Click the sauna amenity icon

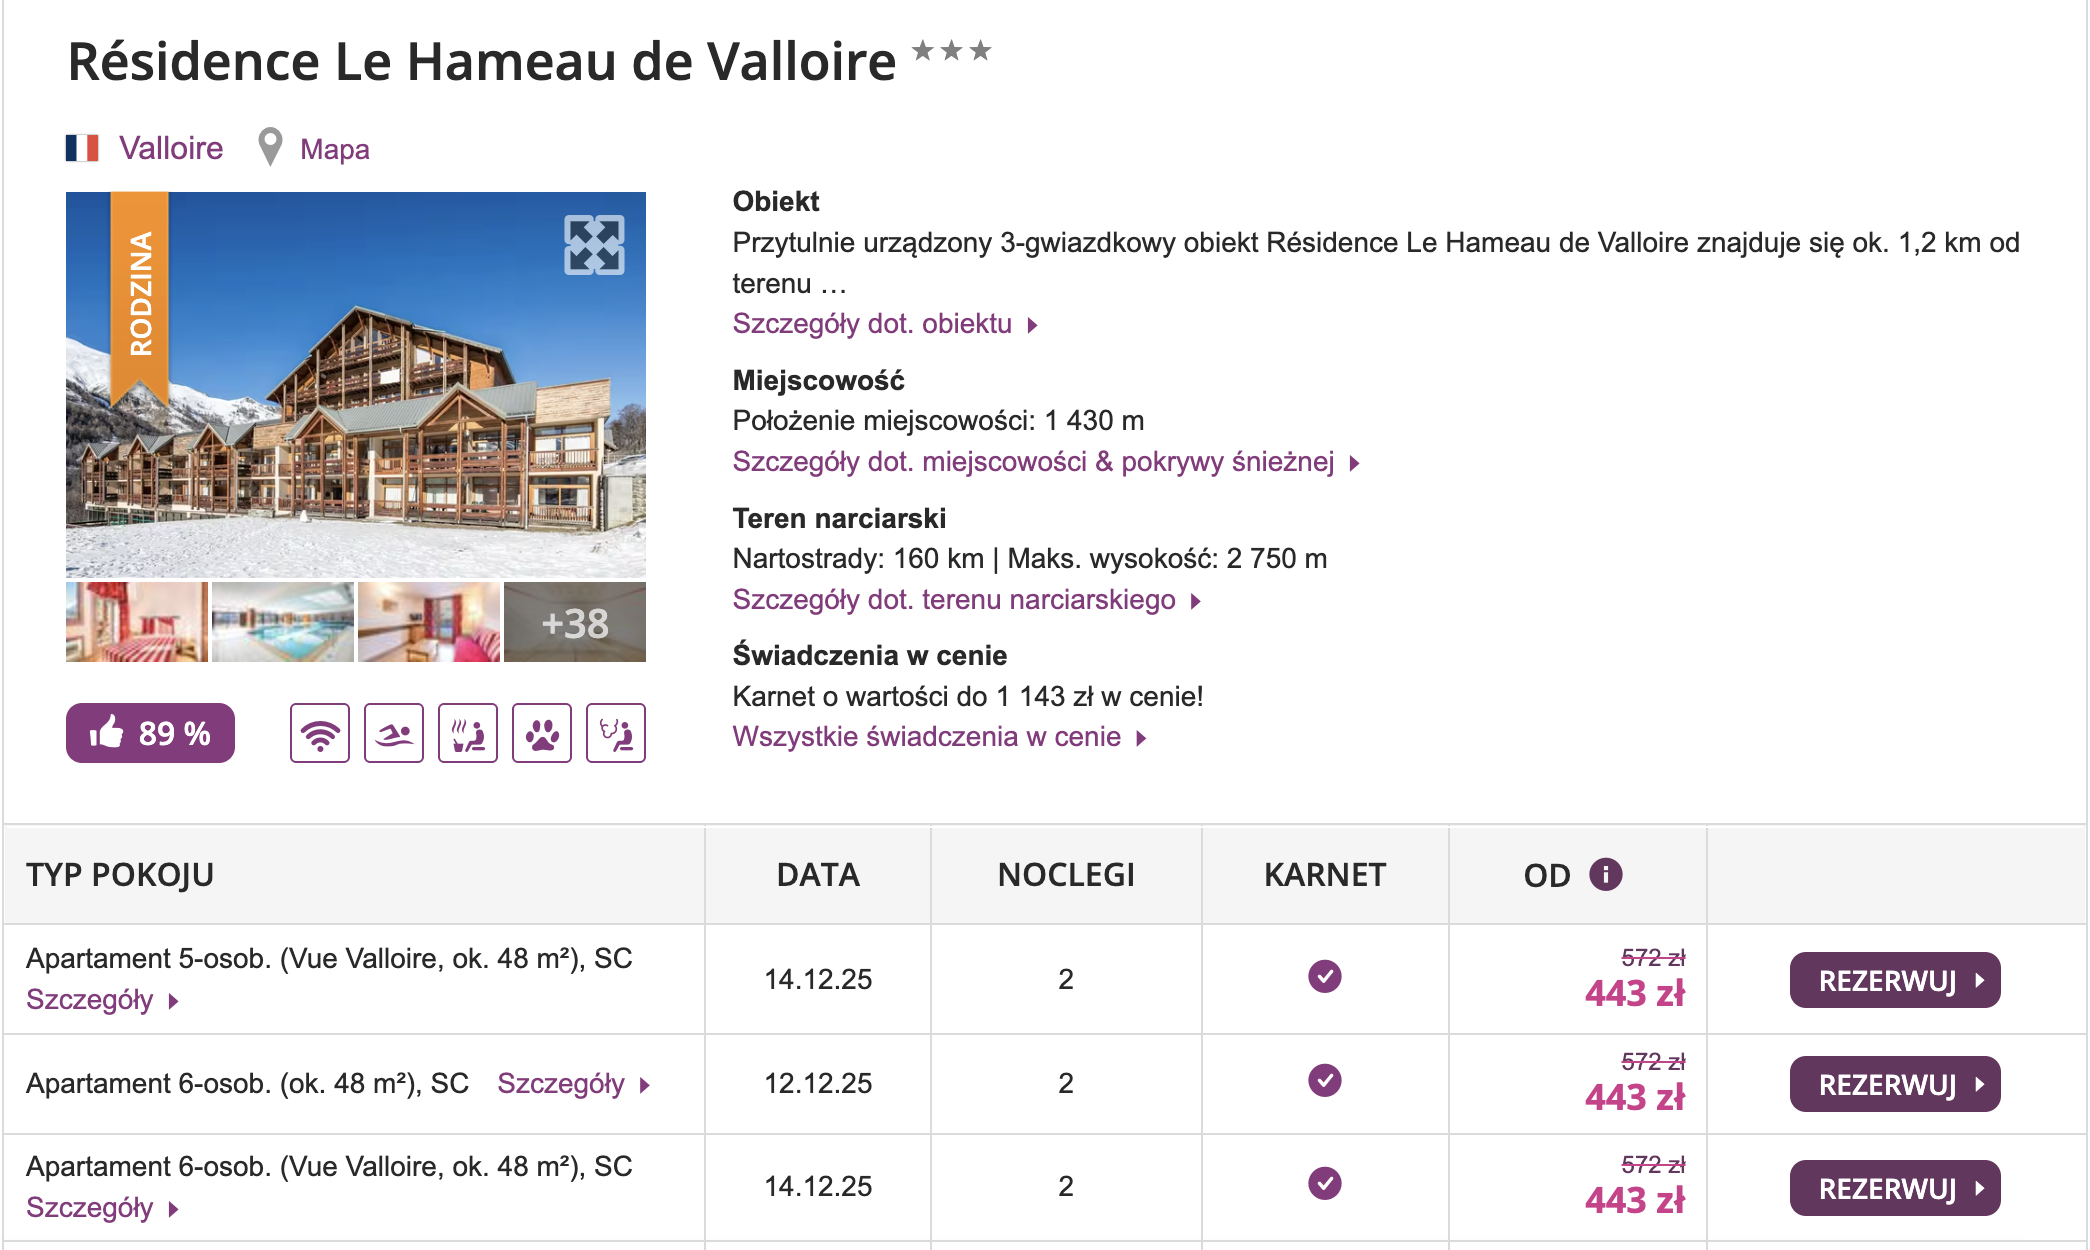(467, 733)
